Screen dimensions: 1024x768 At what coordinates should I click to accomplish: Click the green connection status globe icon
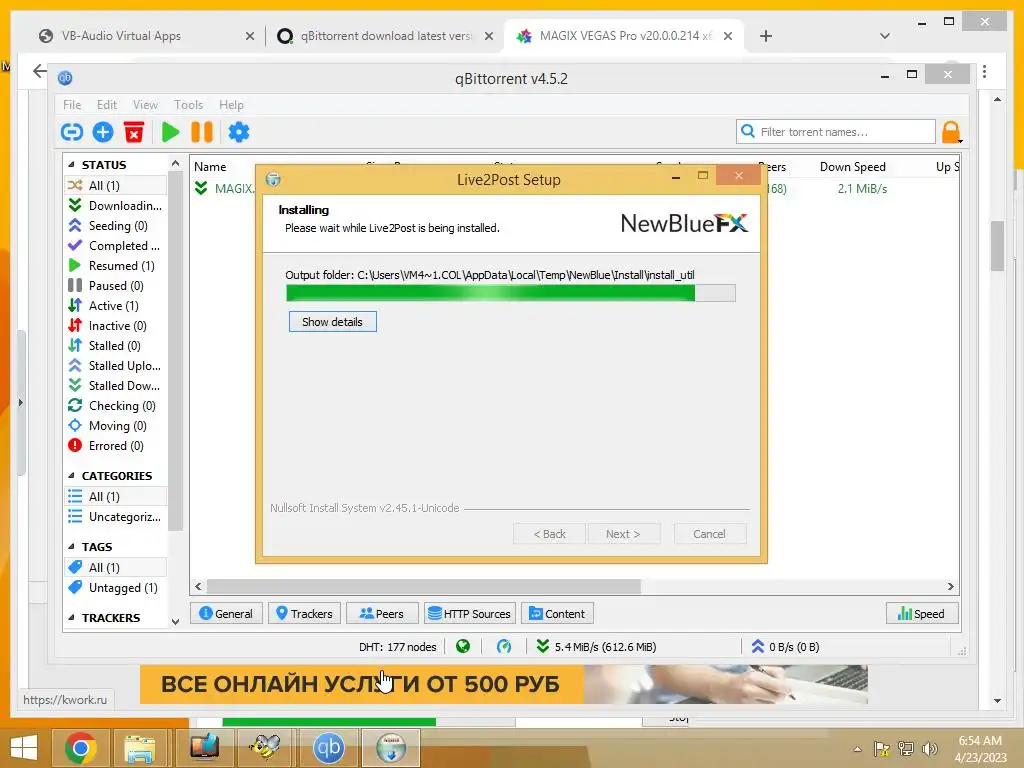tap(463, 647)
